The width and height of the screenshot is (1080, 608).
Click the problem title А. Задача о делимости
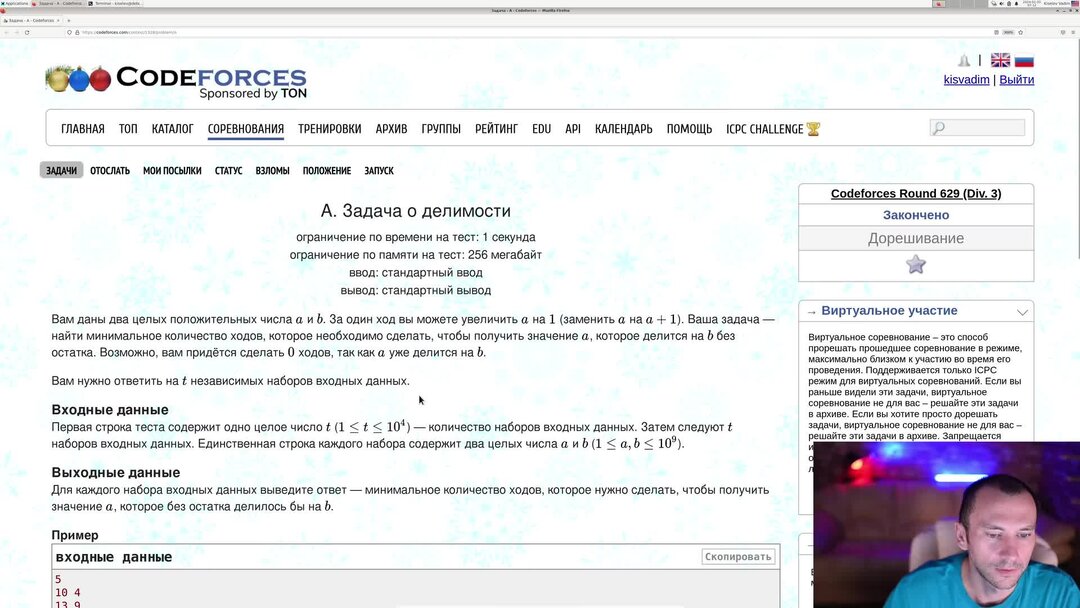415,211
